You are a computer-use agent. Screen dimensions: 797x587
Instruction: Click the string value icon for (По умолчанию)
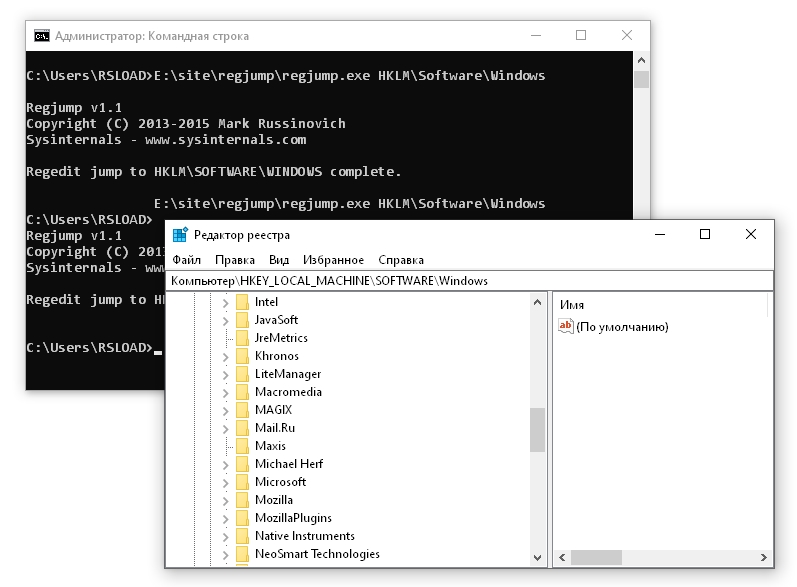(x=566, y=326)
